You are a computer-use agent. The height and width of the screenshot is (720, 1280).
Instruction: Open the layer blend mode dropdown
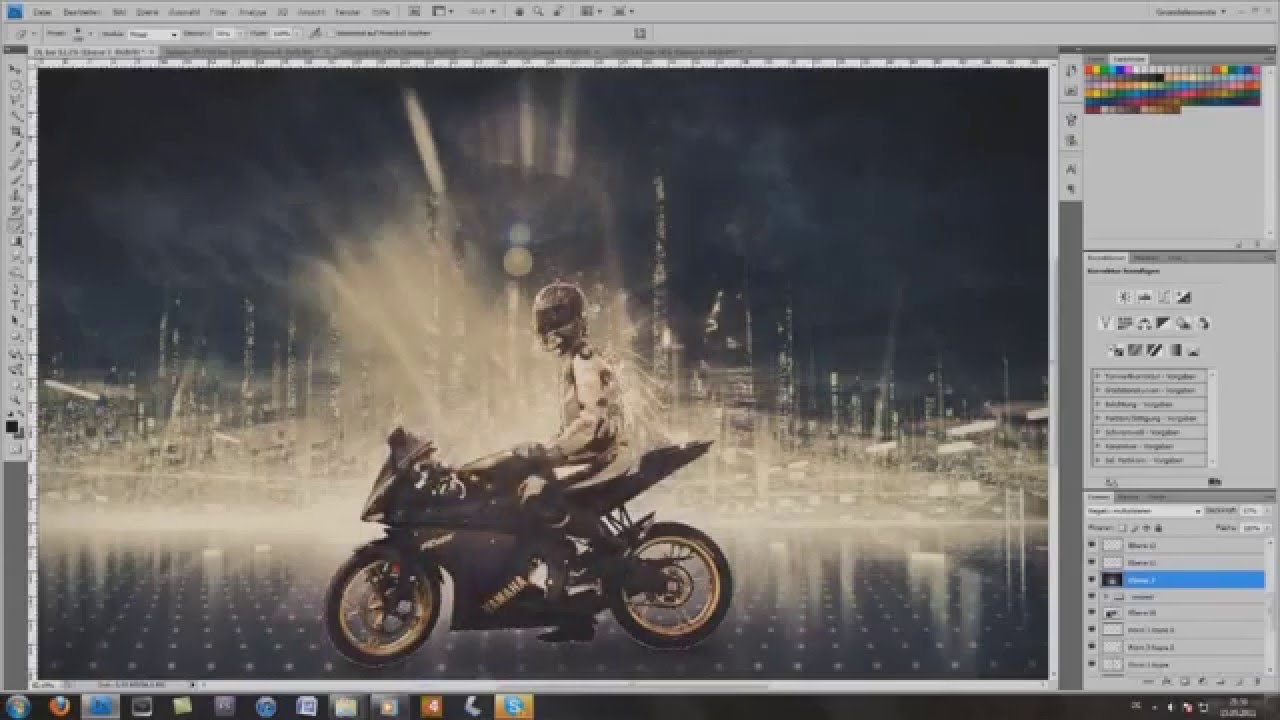tap(1144, 511)
